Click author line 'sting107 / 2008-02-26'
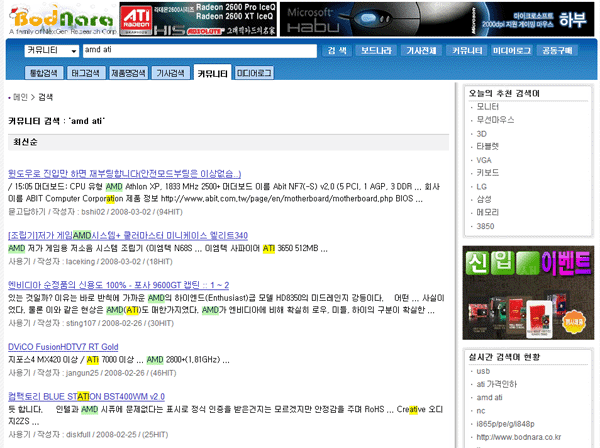This screenshot has width=600, height=448. pyautogui.click(x=91, y=323)
